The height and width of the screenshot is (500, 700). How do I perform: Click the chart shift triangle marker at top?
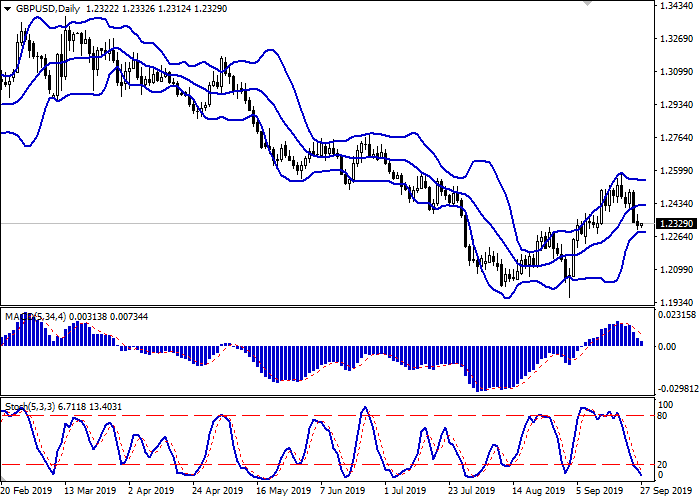click(x=586, y=5)
